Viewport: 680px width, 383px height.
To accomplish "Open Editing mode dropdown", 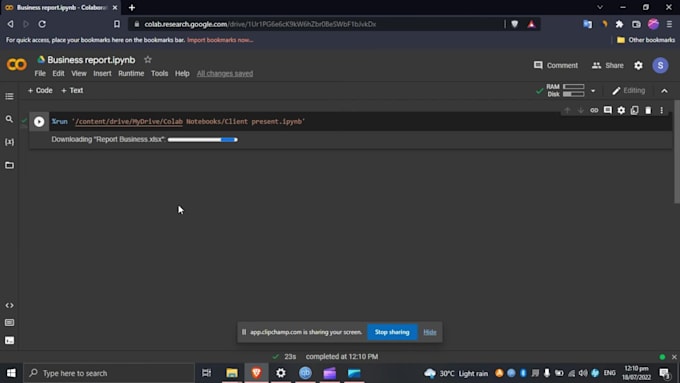I will pos(629,91).
